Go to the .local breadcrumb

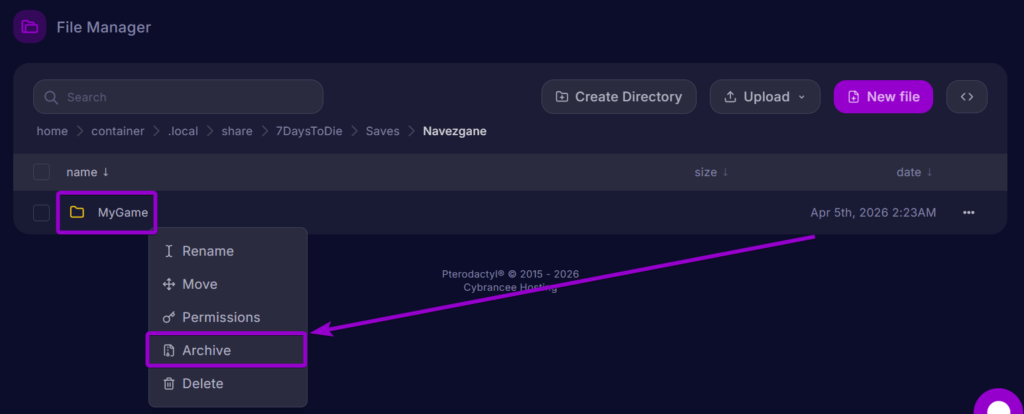click(x=183, y=131)
